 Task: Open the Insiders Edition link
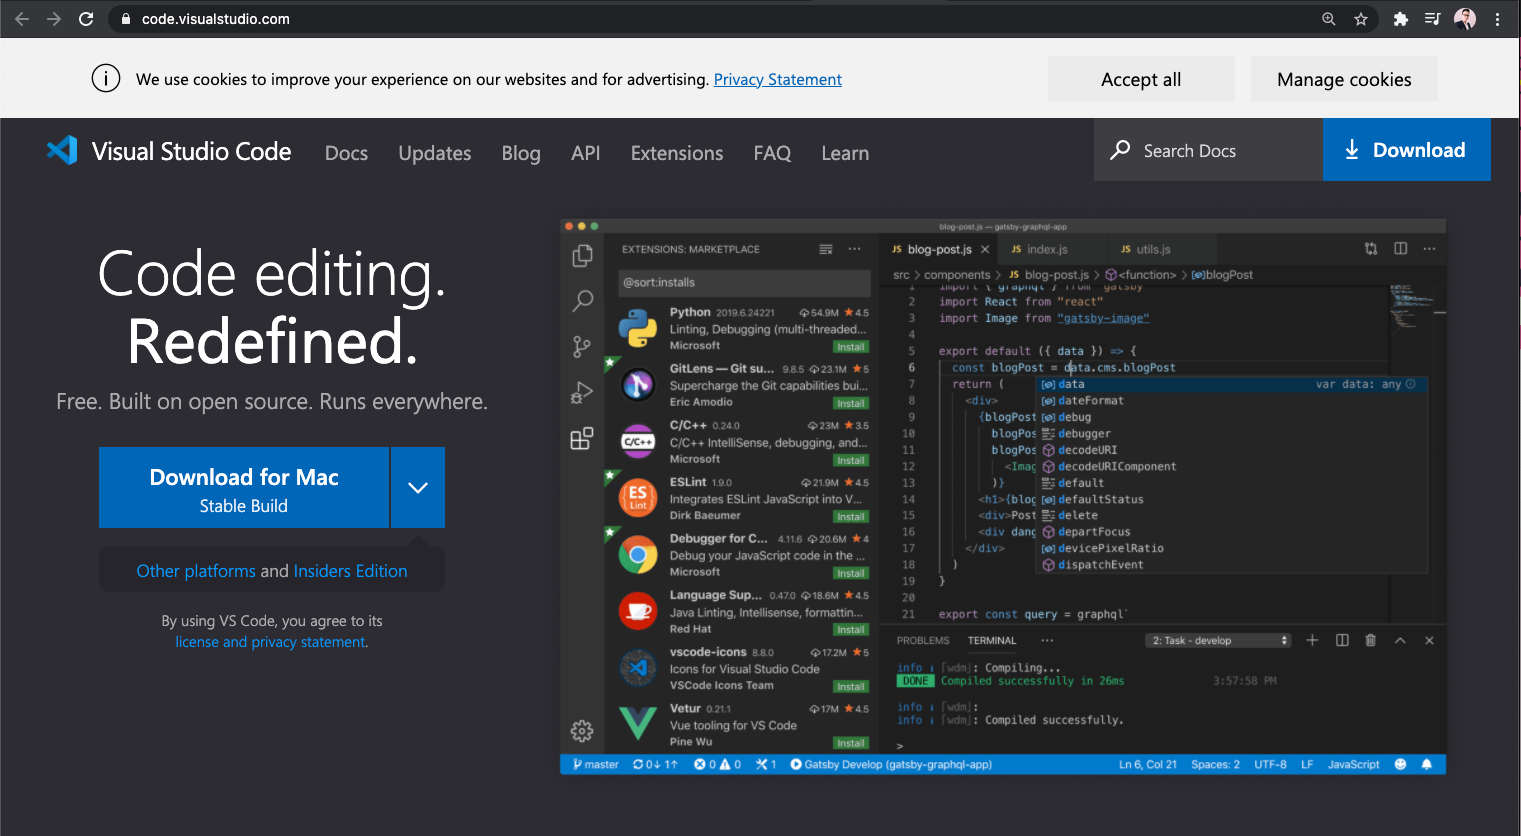coord(350,571)
